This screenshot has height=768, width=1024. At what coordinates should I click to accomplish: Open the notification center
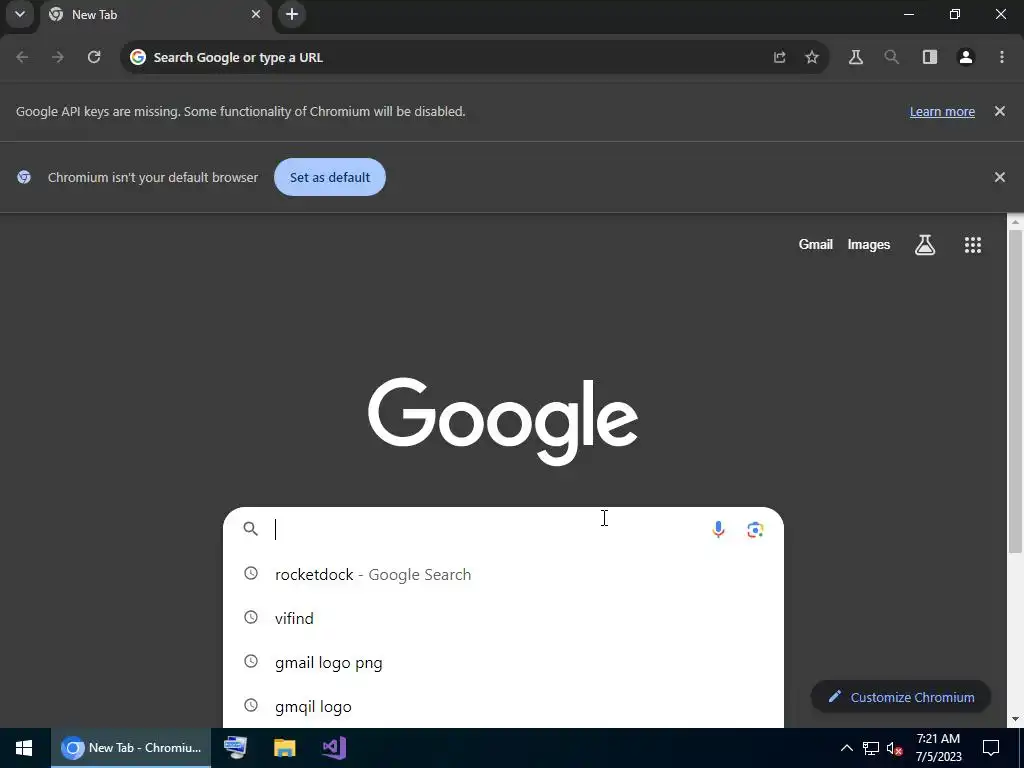pyautogui.click(x=991, y=748)
